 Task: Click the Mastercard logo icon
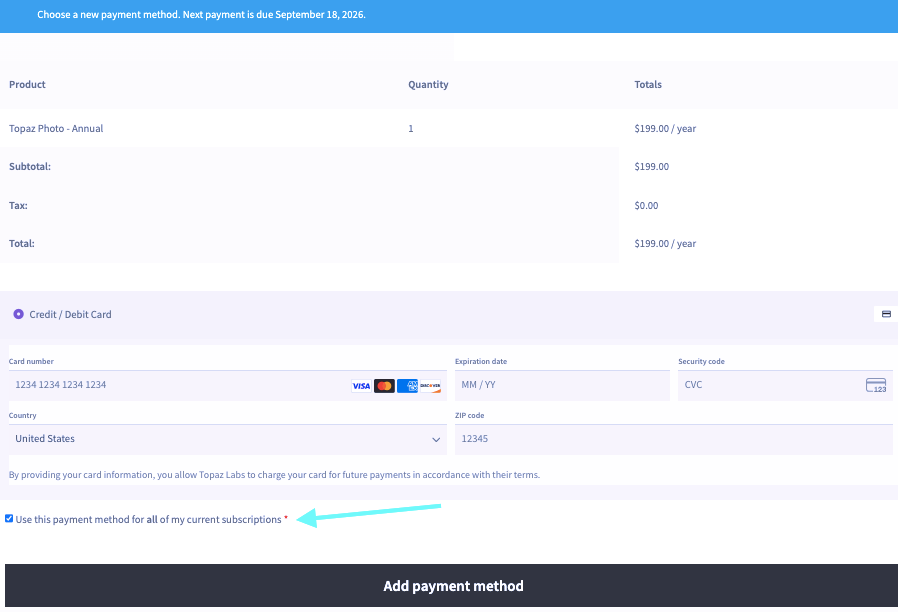384,386
